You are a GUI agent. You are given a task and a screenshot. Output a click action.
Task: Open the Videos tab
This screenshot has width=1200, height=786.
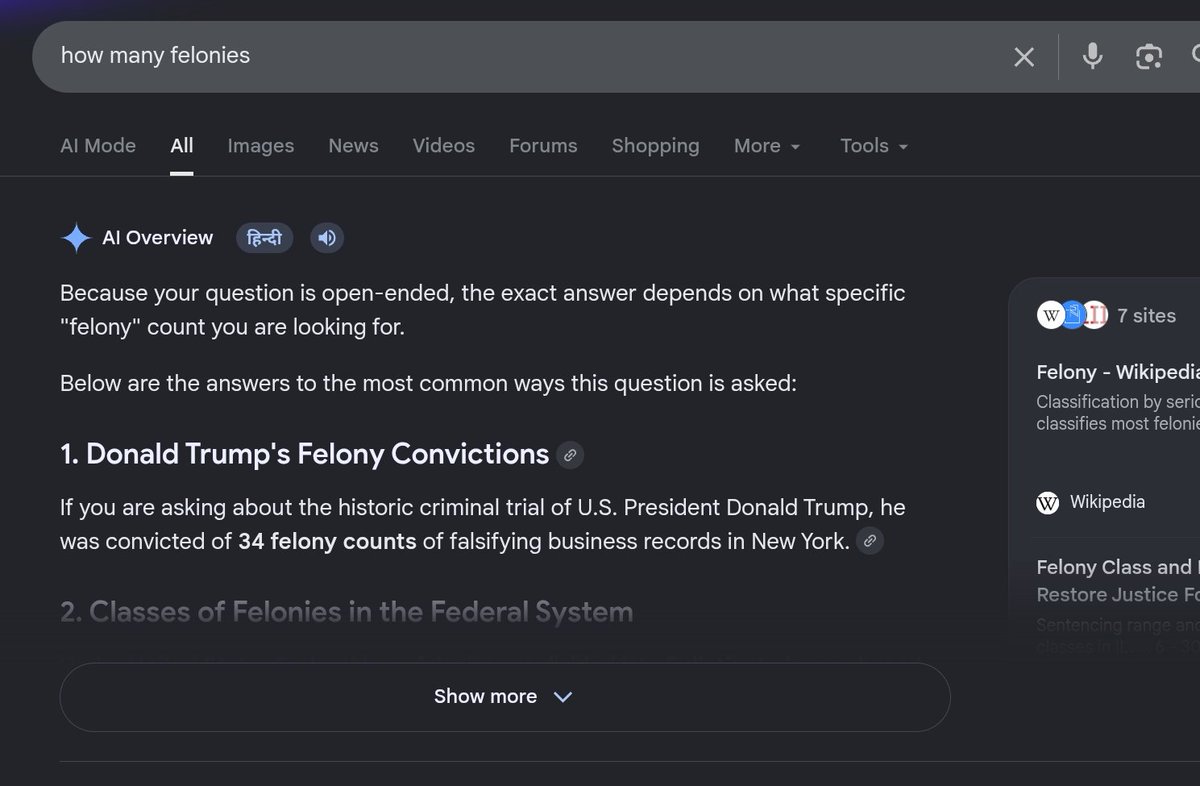point(444,146)
